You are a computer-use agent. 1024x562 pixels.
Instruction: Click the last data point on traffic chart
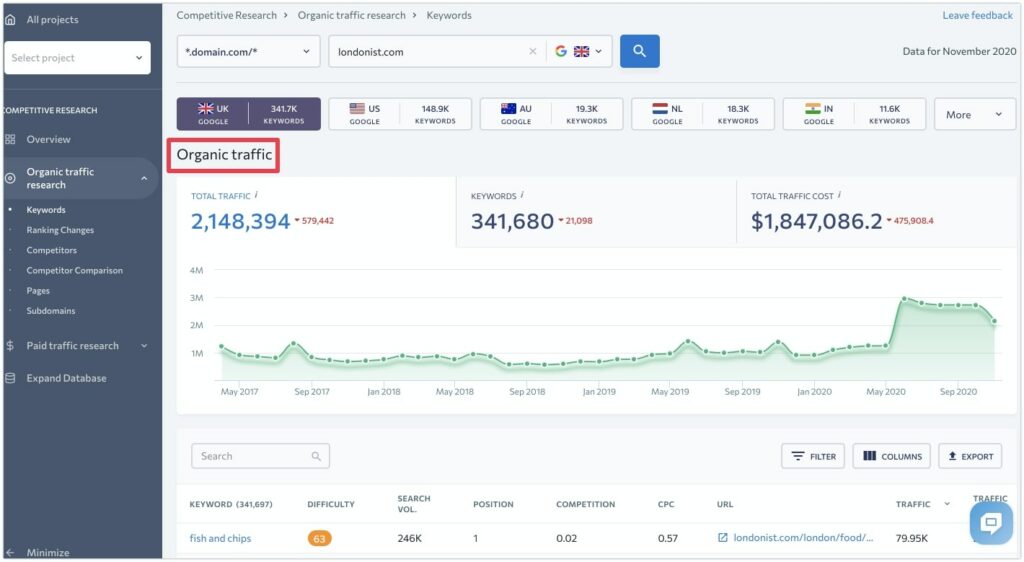(x=995, y=321)
